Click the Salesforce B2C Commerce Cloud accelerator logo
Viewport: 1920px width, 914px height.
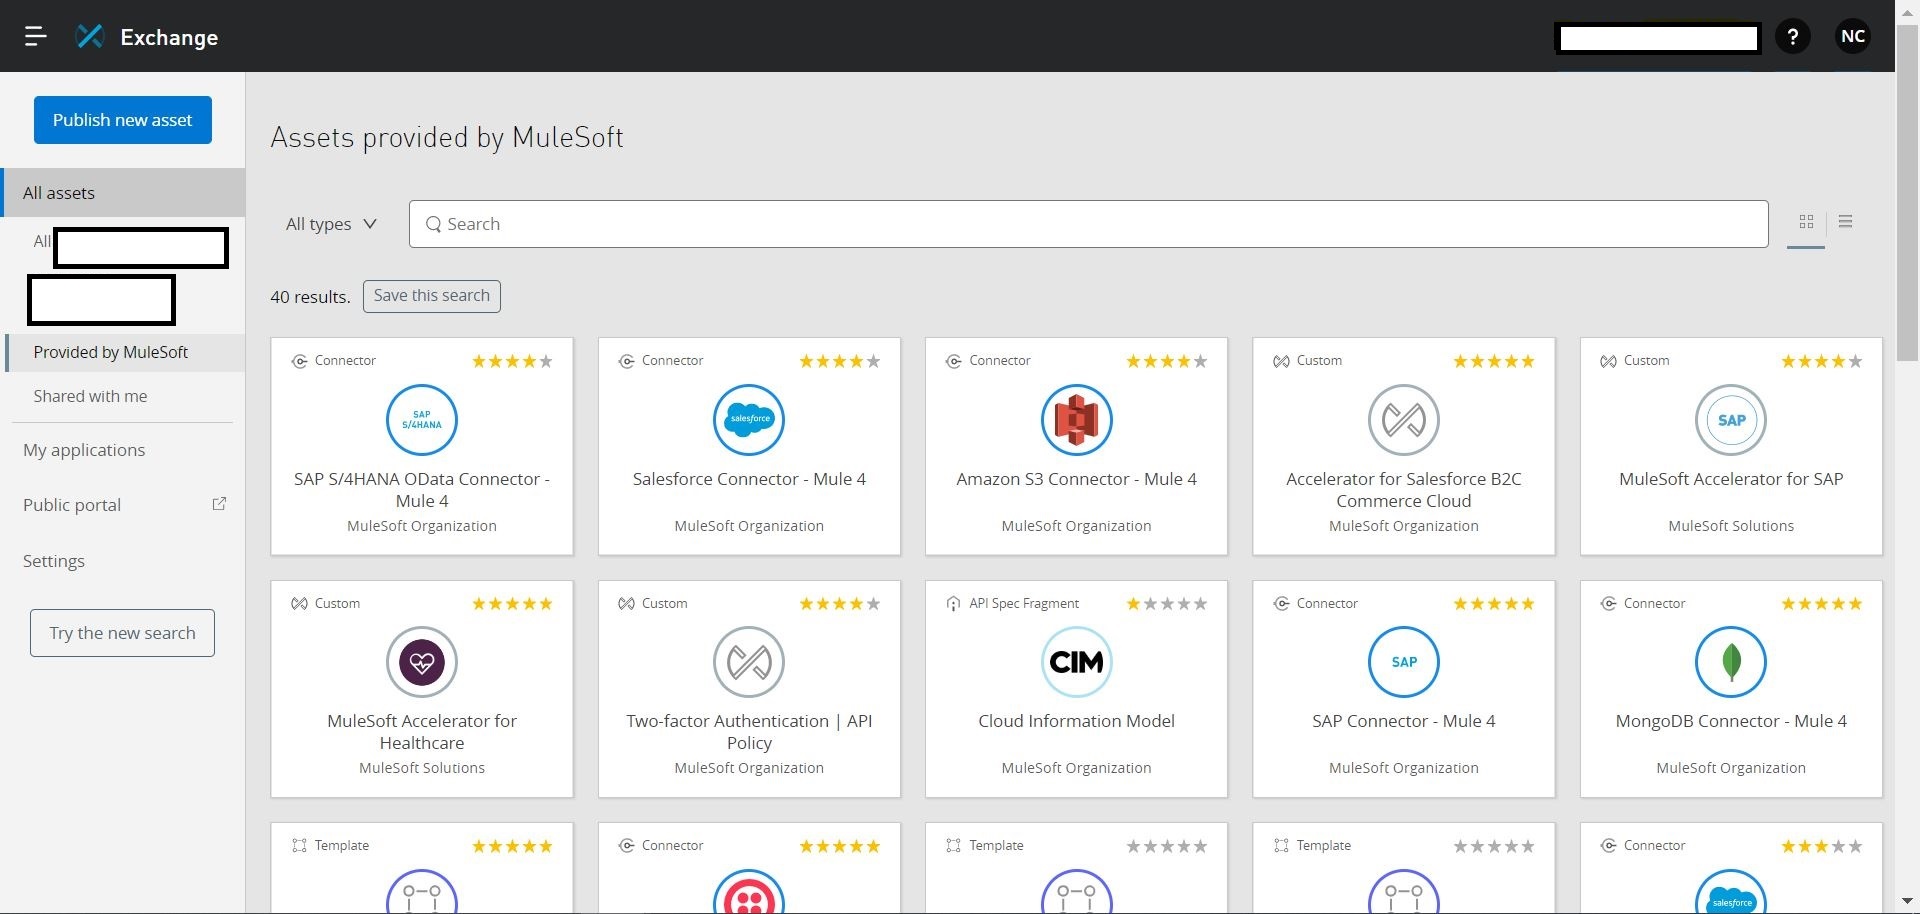(1404, 420)
